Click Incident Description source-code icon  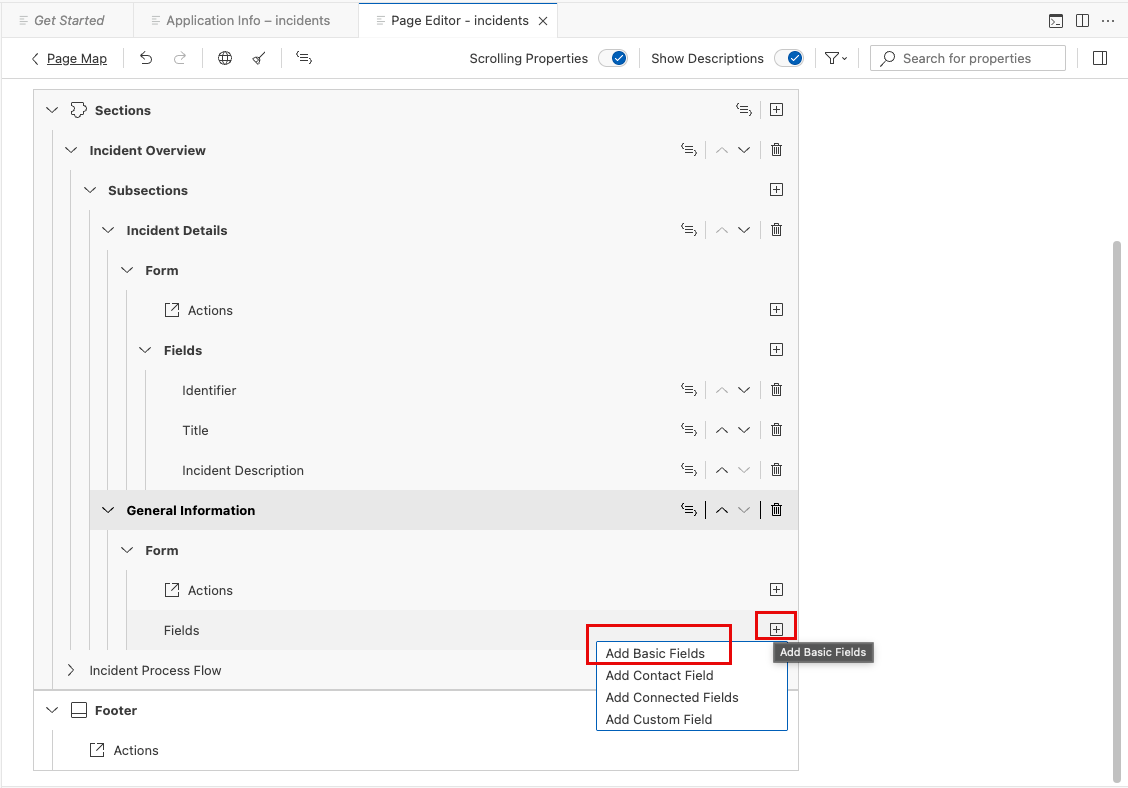[x=689, y=470]
